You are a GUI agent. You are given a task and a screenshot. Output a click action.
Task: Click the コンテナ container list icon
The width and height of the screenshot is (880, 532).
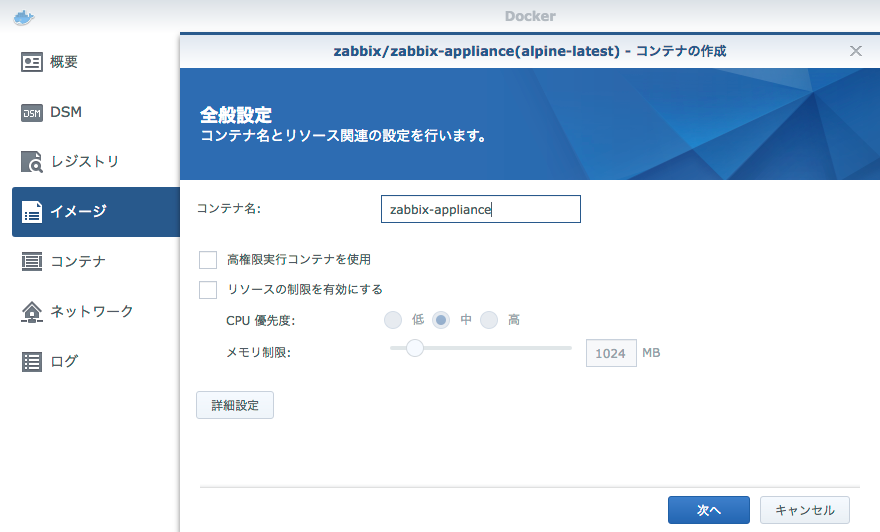31,262
